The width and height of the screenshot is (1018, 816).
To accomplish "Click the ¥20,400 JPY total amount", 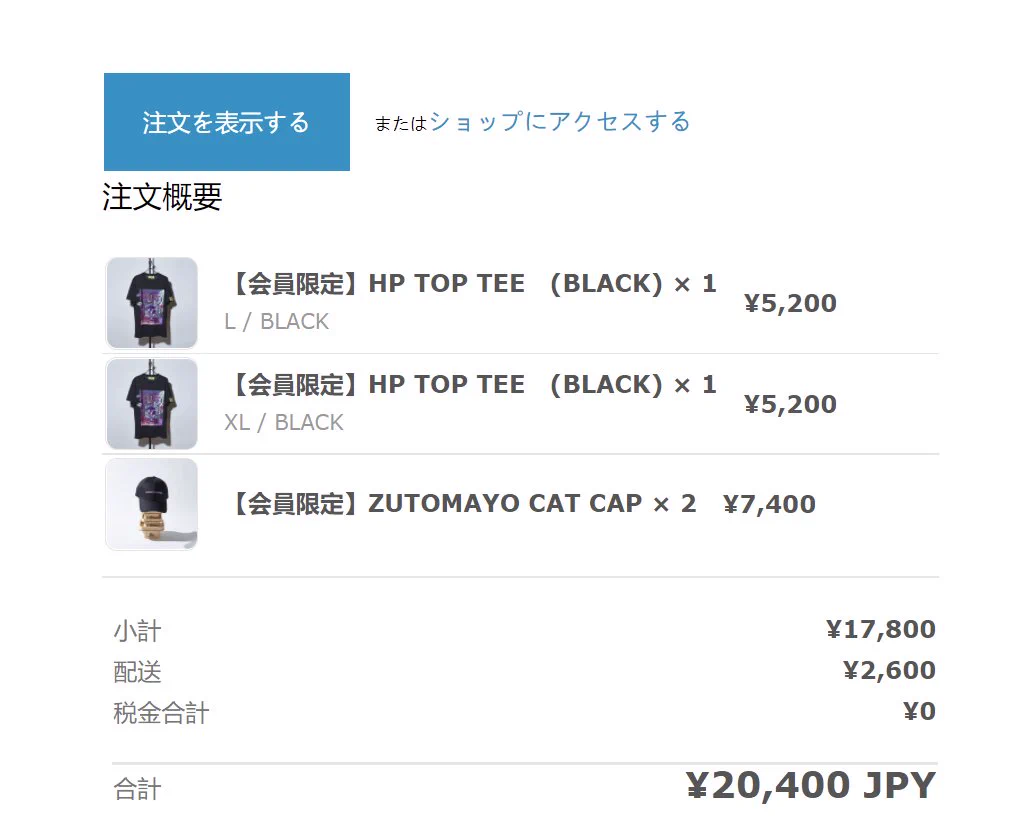I will point(811,785).
